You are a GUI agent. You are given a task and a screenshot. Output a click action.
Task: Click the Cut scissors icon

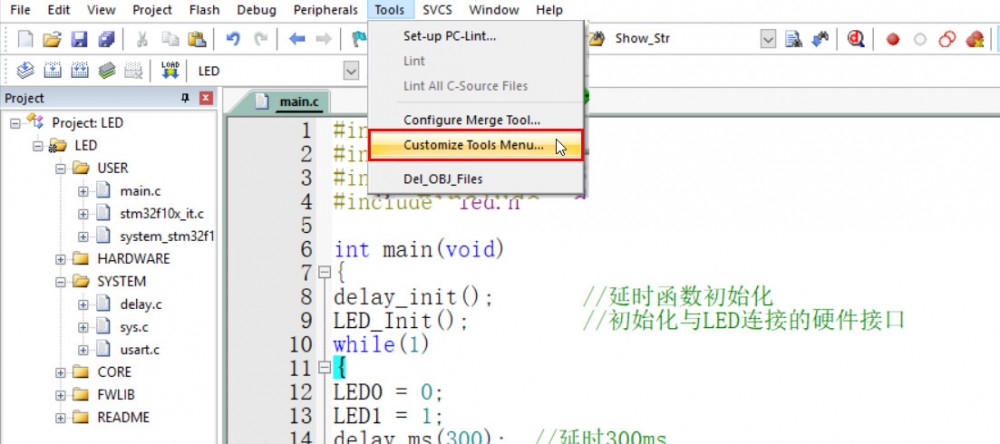[142, 39]
